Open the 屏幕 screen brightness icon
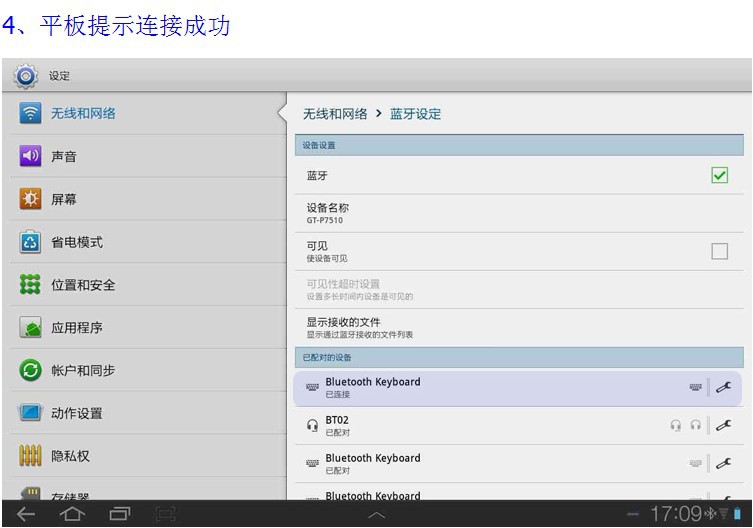The height and width of the screenshot is (528, 753). point(30,198)
